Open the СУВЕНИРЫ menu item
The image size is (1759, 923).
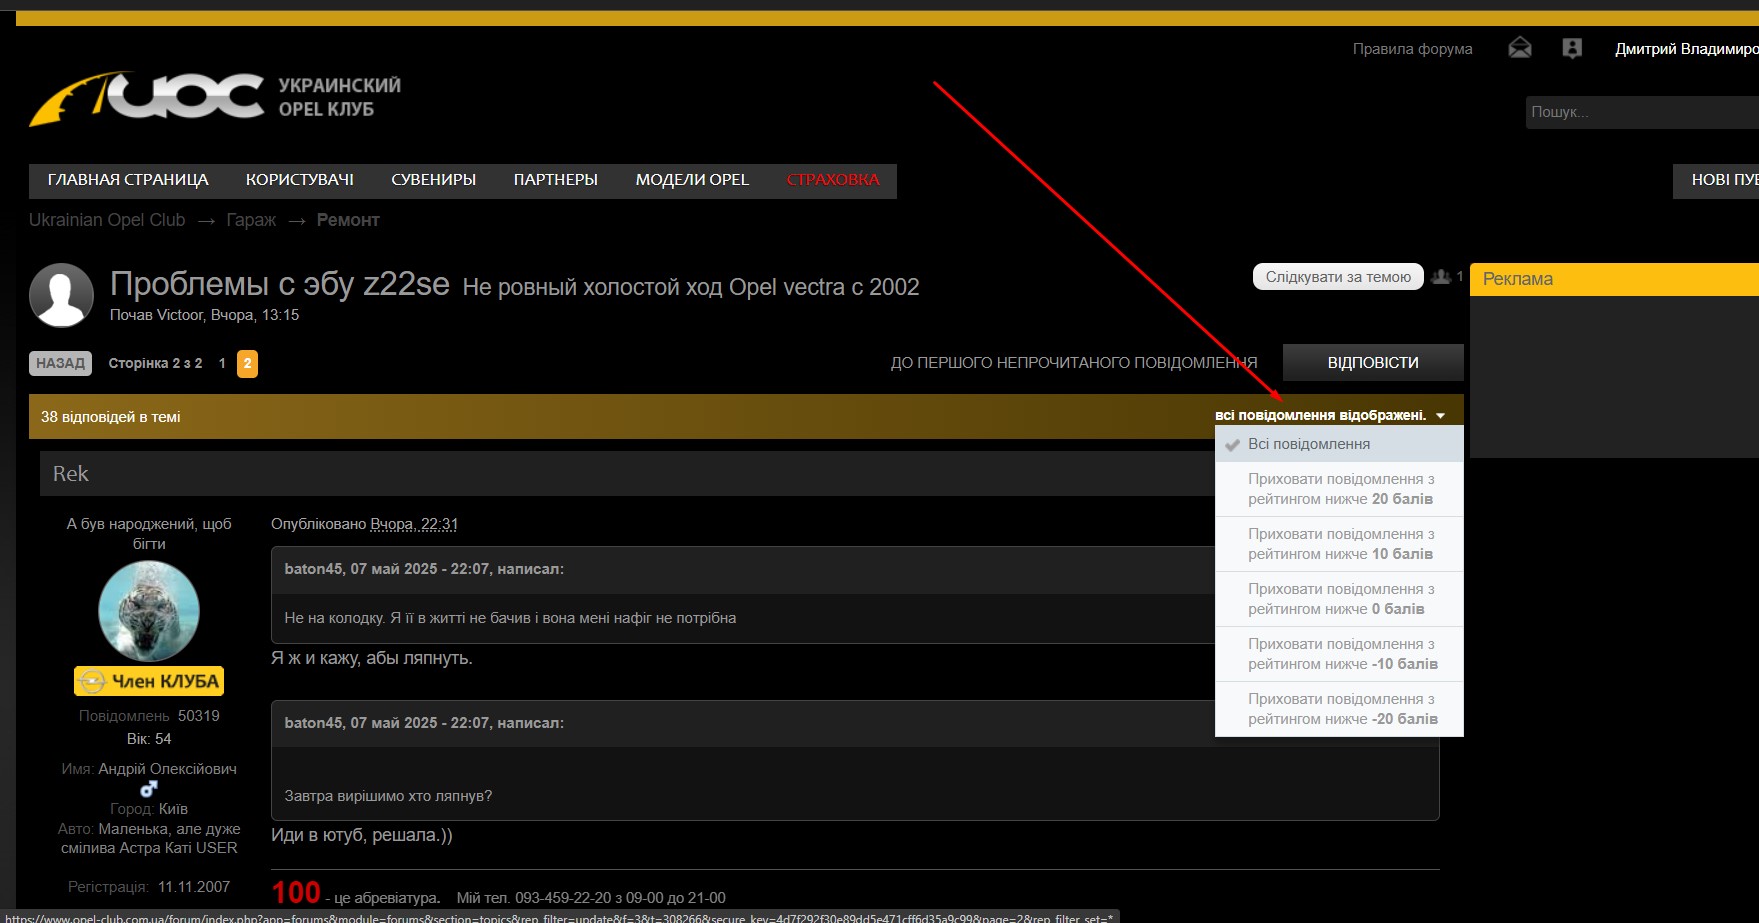tap(434, 180)
